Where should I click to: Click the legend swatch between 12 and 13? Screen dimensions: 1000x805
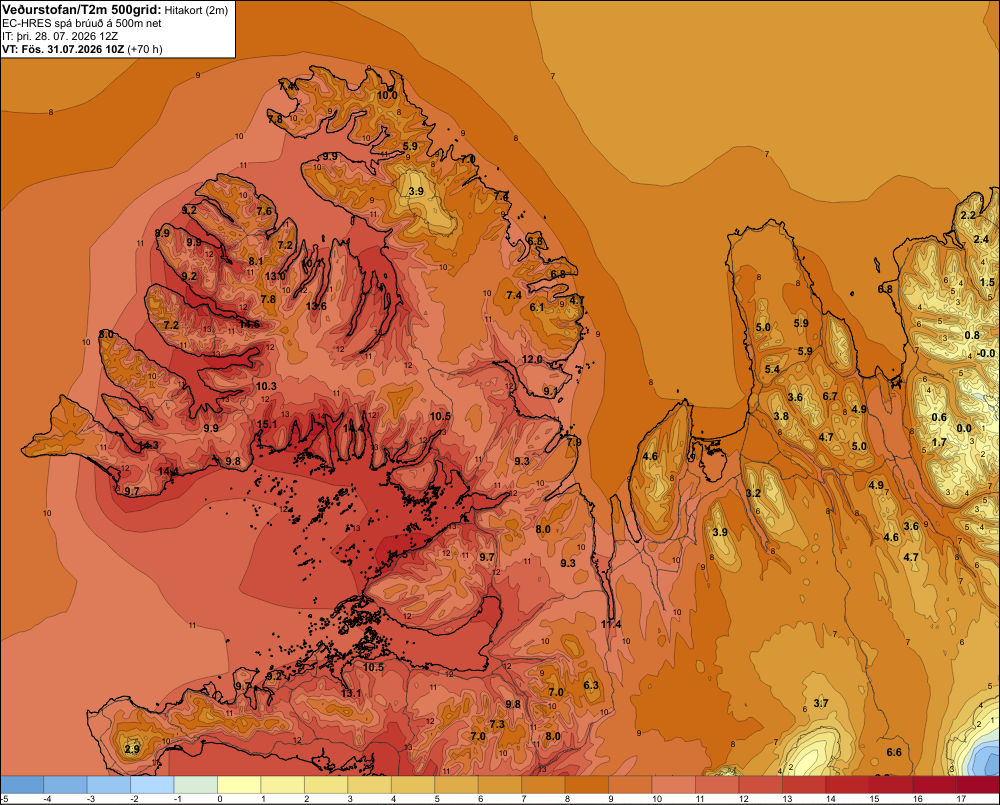click(760, 785)
